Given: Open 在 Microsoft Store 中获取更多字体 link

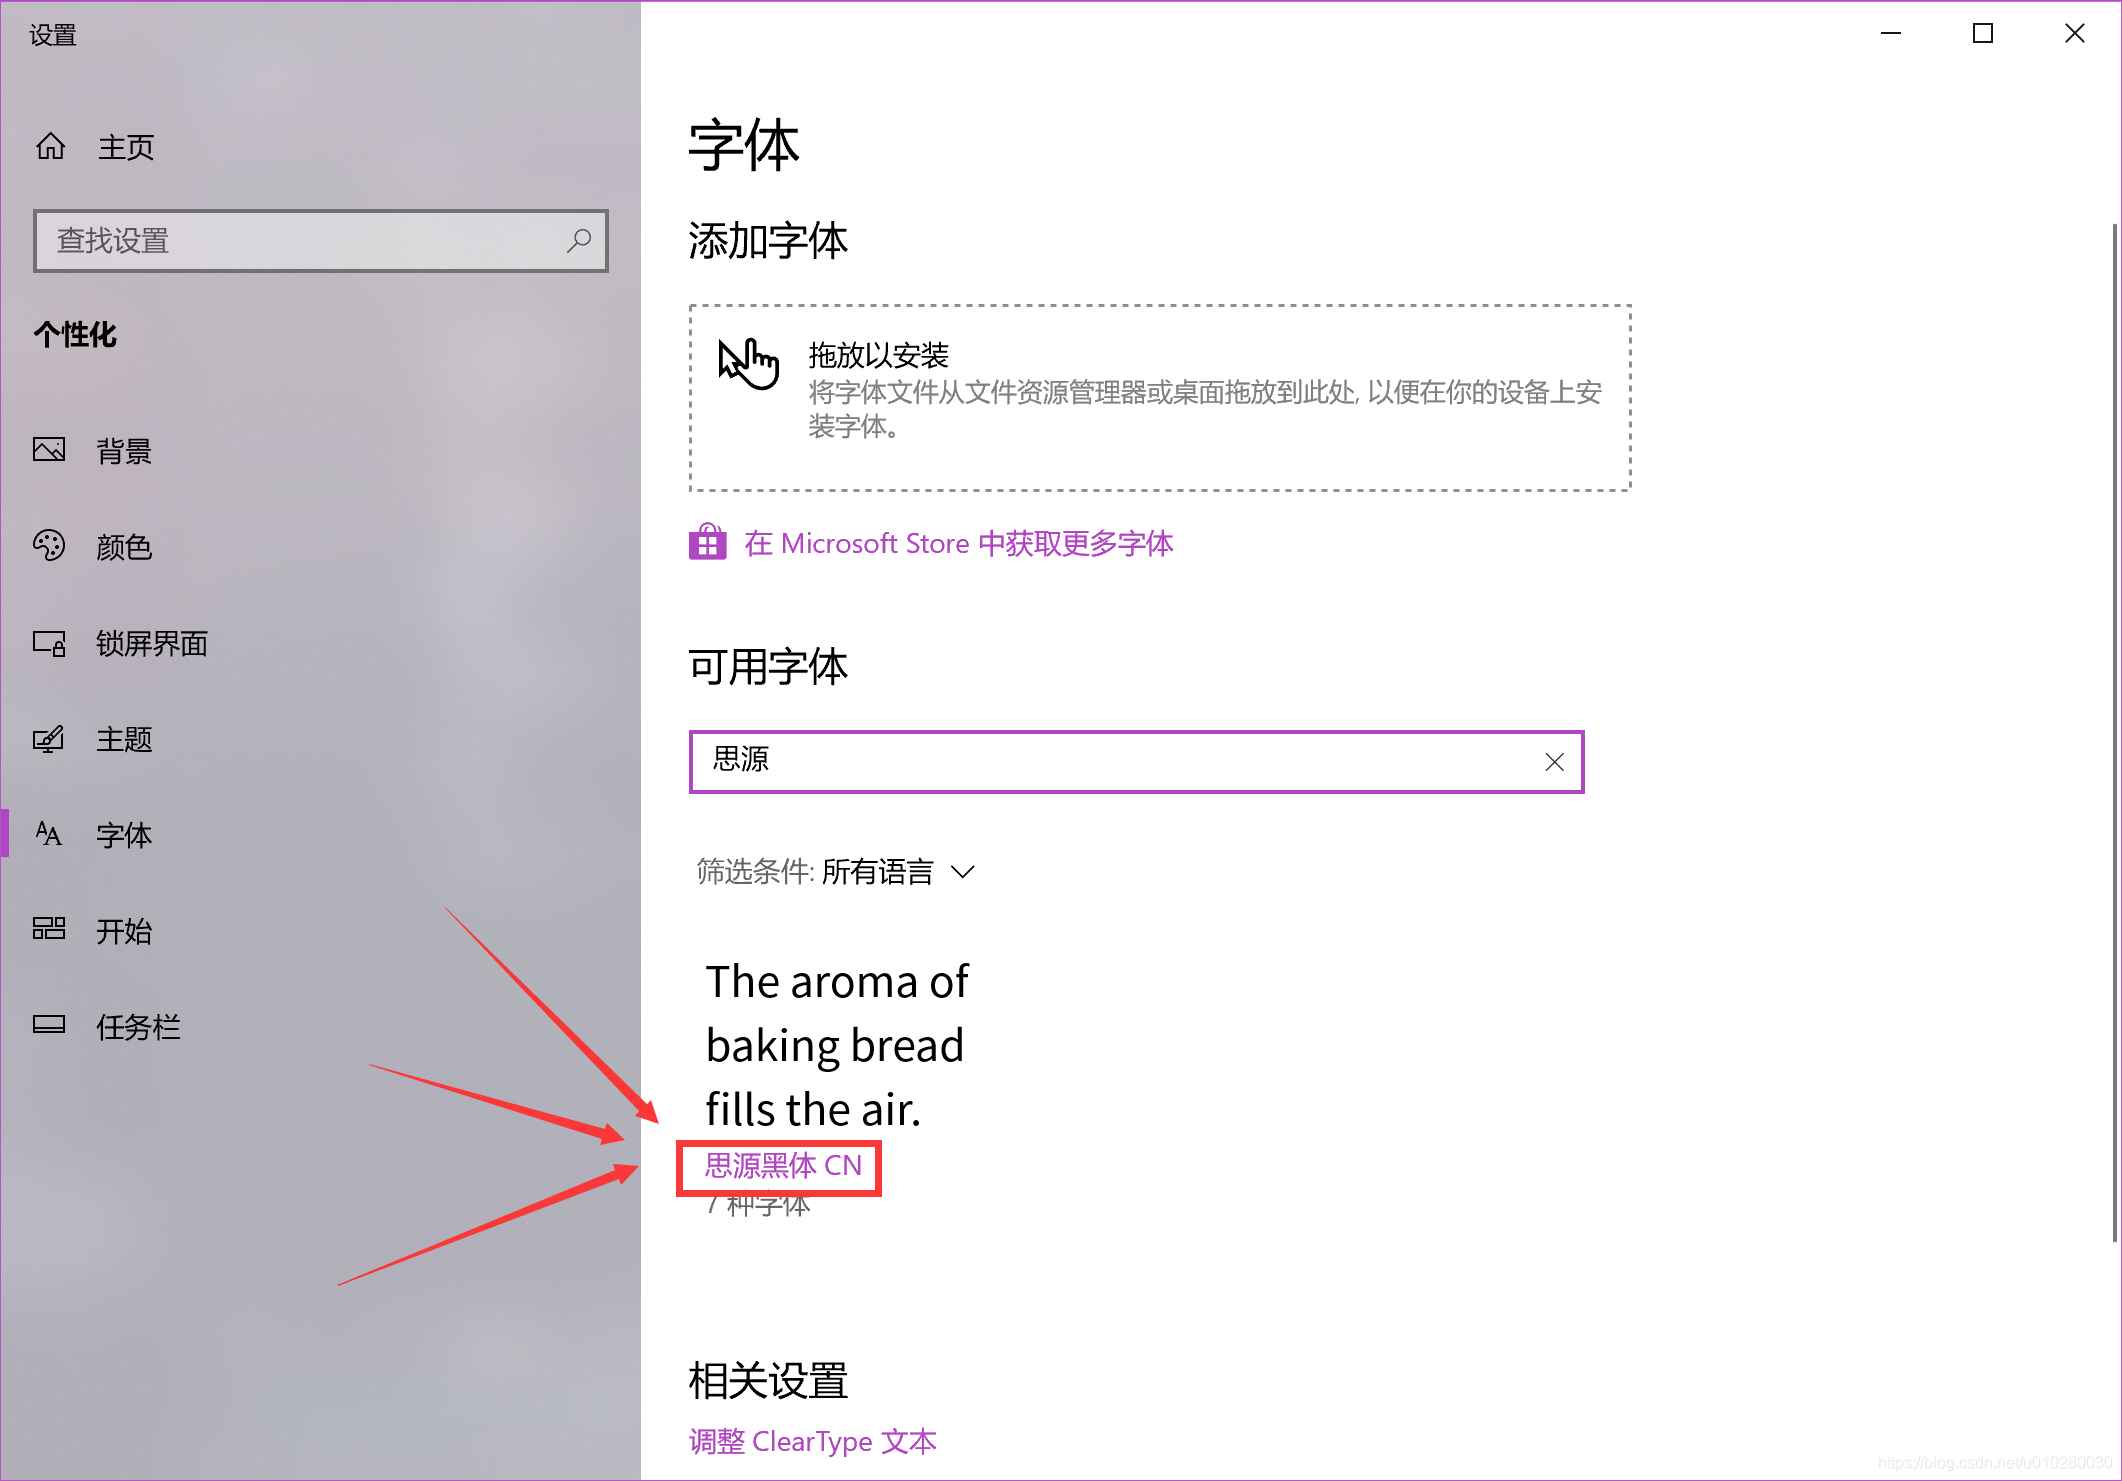Looking at the screenshot, I should tap(958, 544).
